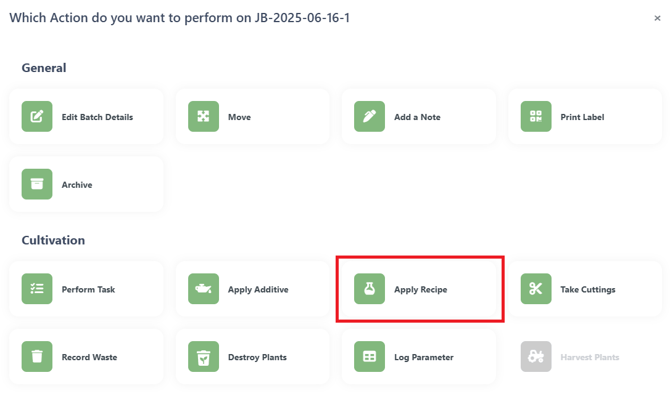Screen dimensions: 670x399
Task: Click the Apply Additive watering-can icon
Action: [x=203, y=289]
